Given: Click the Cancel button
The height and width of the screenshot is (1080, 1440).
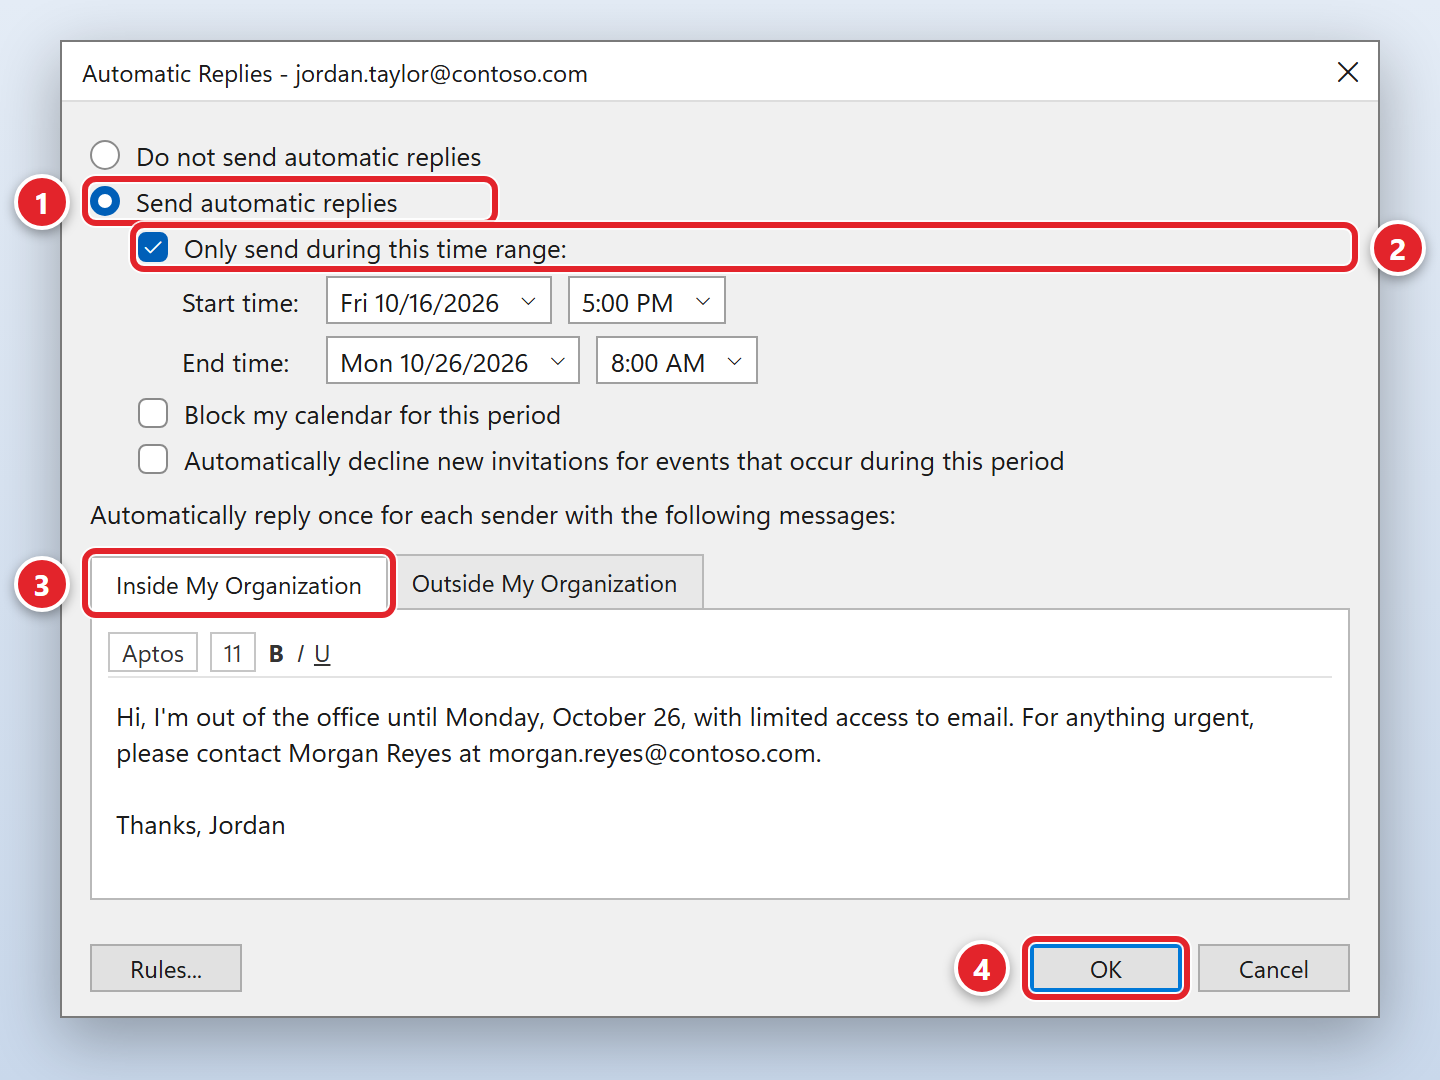Looking at the screenshot, I should pos(1273,968).
